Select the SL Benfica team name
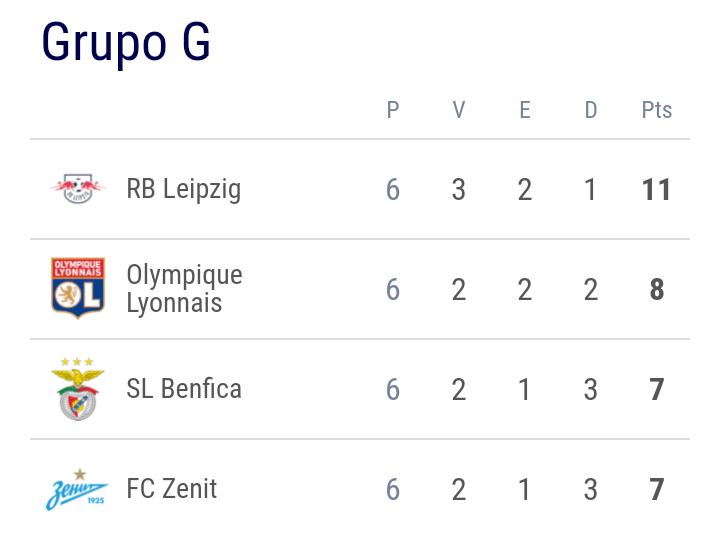 (x=184, y=389)
